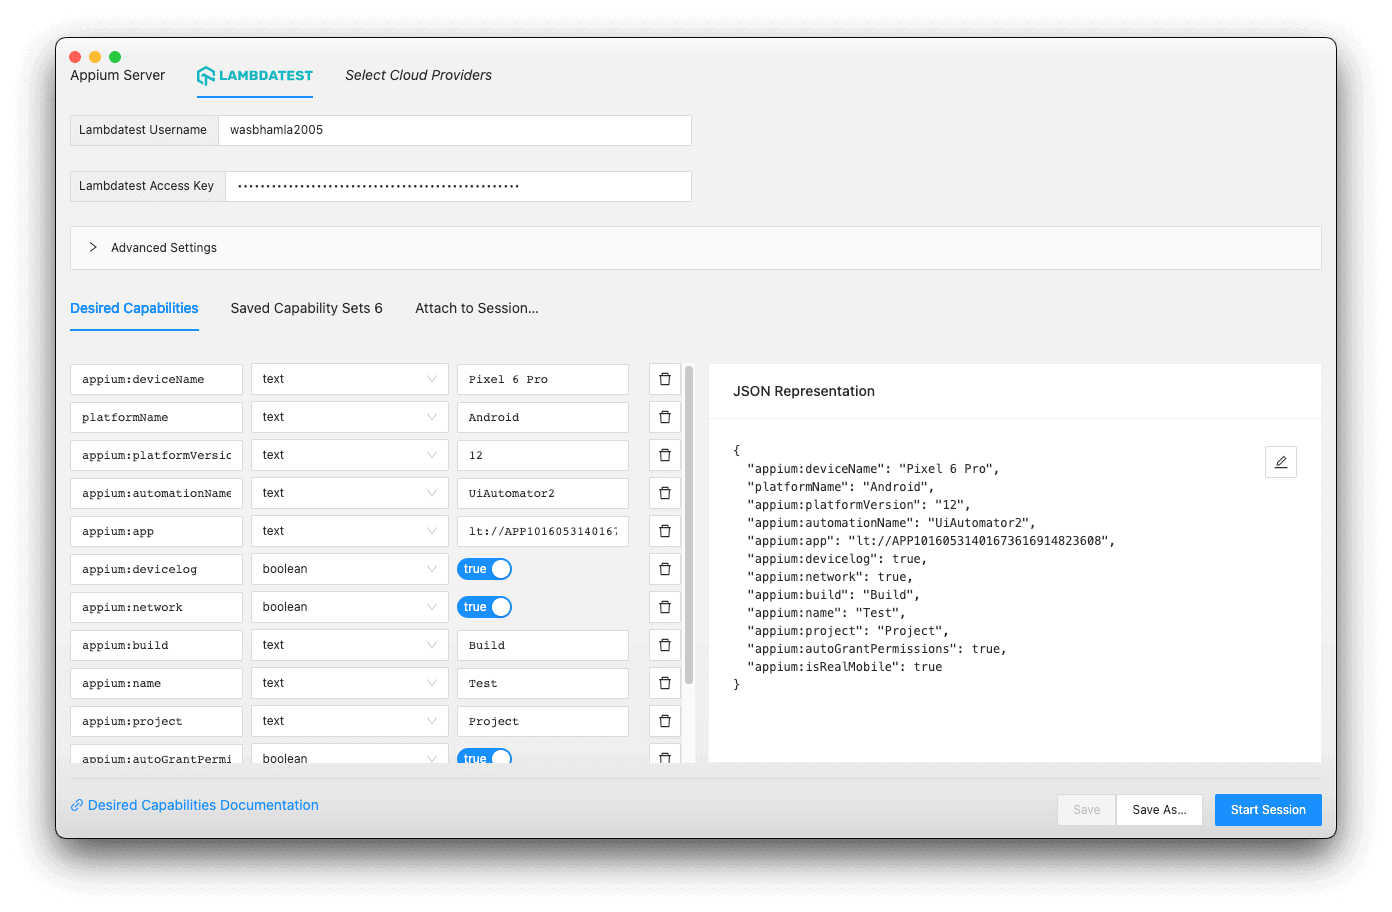
Task: Click the LambdaTest logo icon
Action: coord(205,74)
